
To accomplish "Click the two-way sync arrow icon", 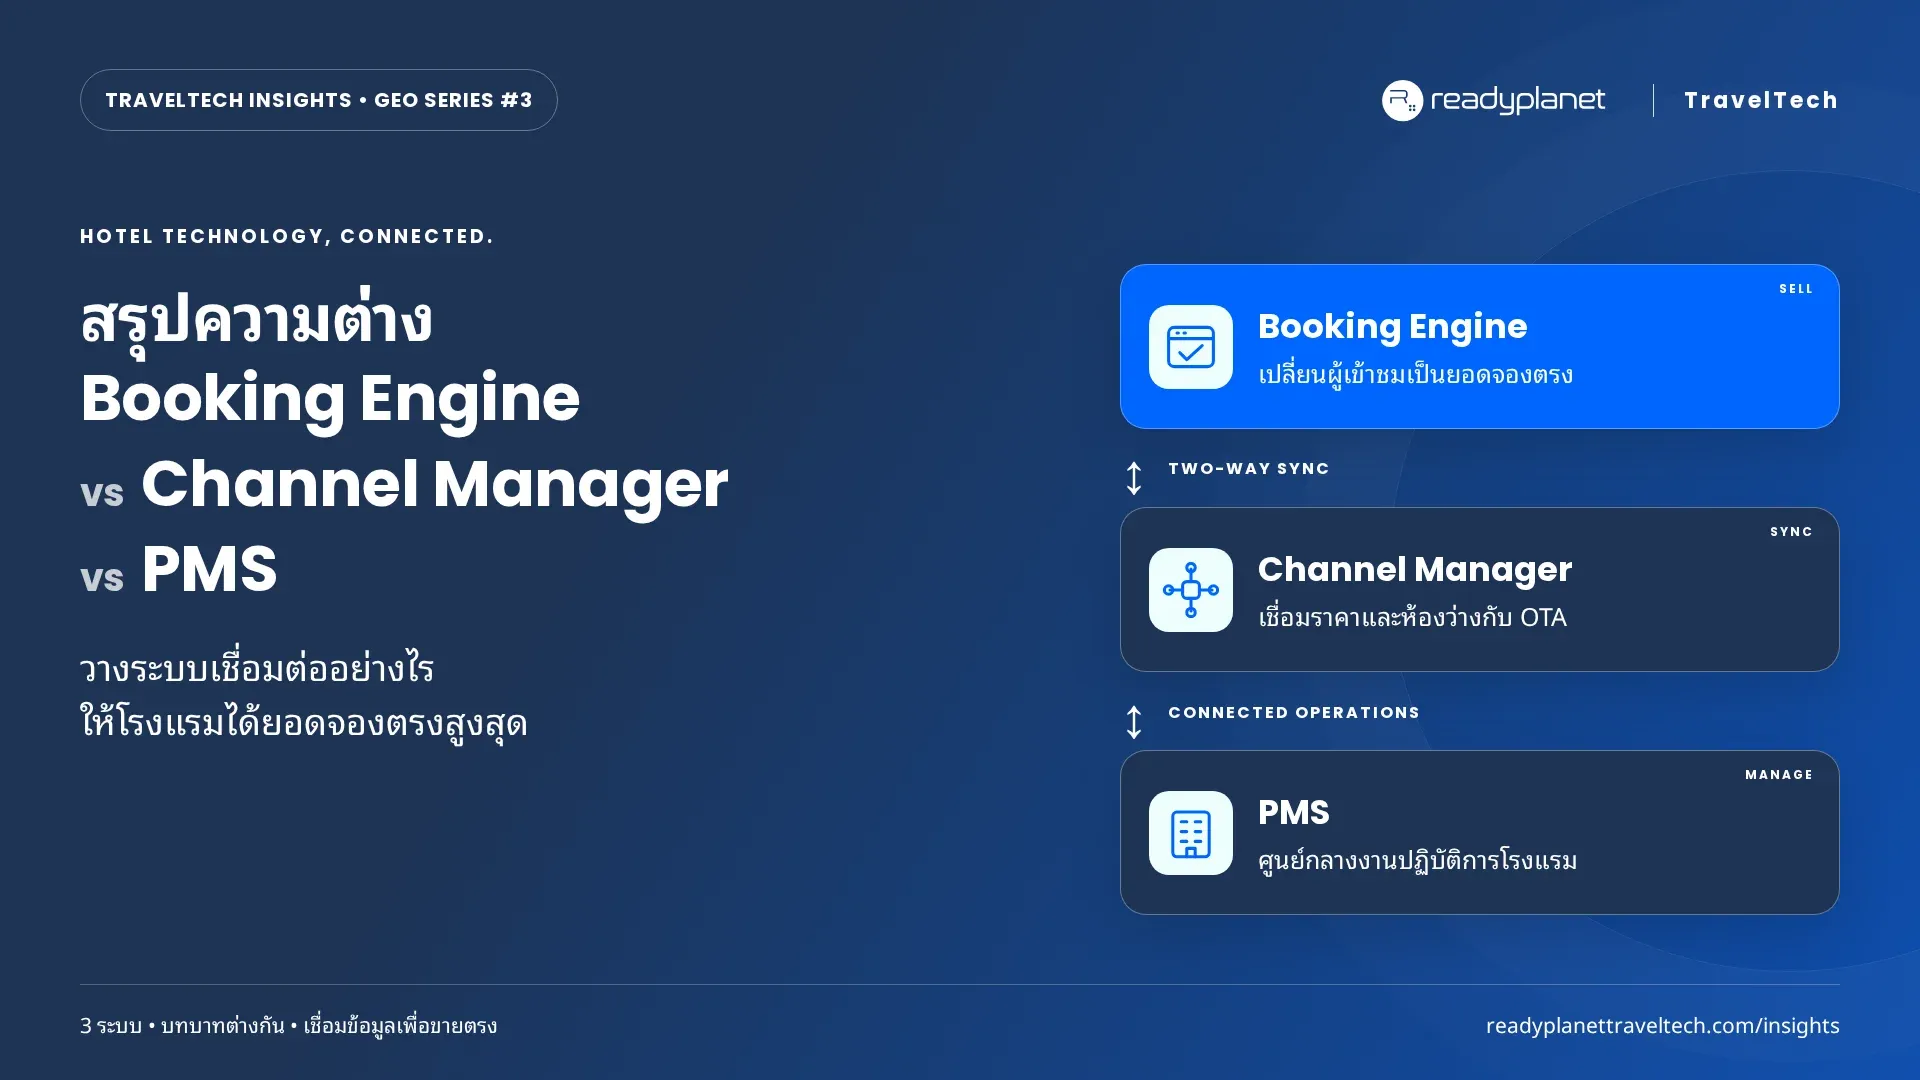I will [x=1134, y=478].
